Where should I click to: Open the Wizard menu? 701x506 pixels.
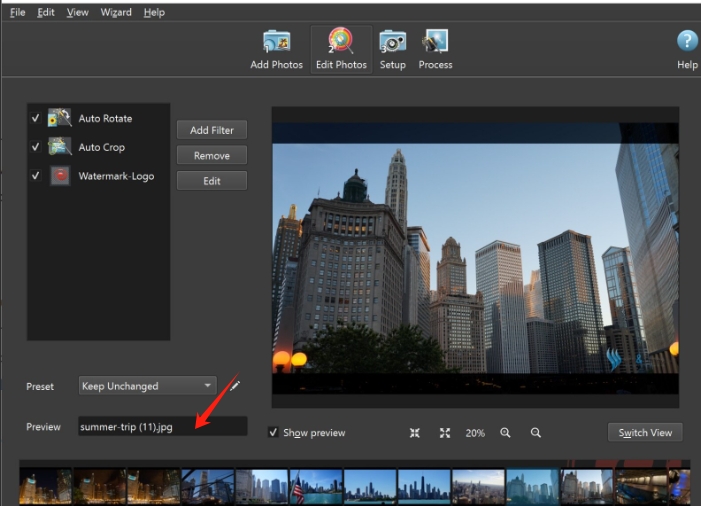pyautogui.click(x=116, y=13)
